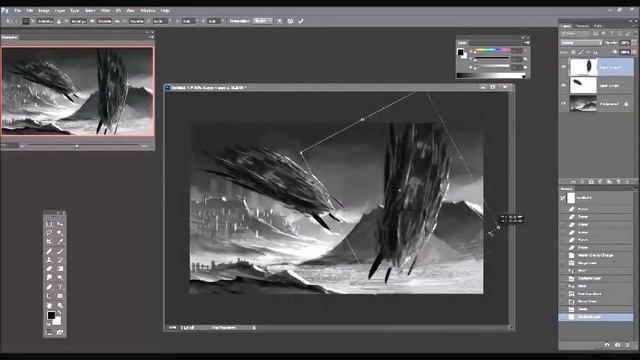This screenshot has height=360, width=640.
Task: Select the Brush tool
Action: [x=60, y=251]
